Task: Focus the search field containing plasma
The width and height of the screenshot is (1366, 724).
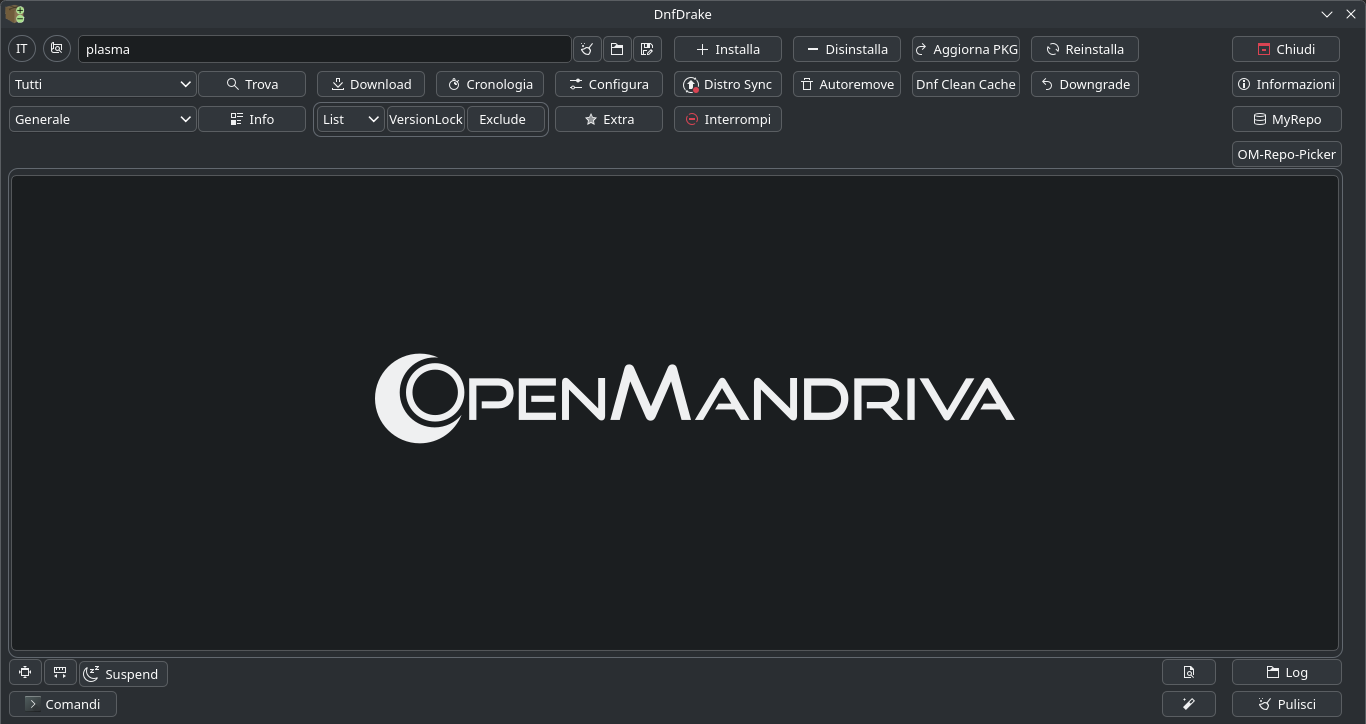Action: point(325,49)
